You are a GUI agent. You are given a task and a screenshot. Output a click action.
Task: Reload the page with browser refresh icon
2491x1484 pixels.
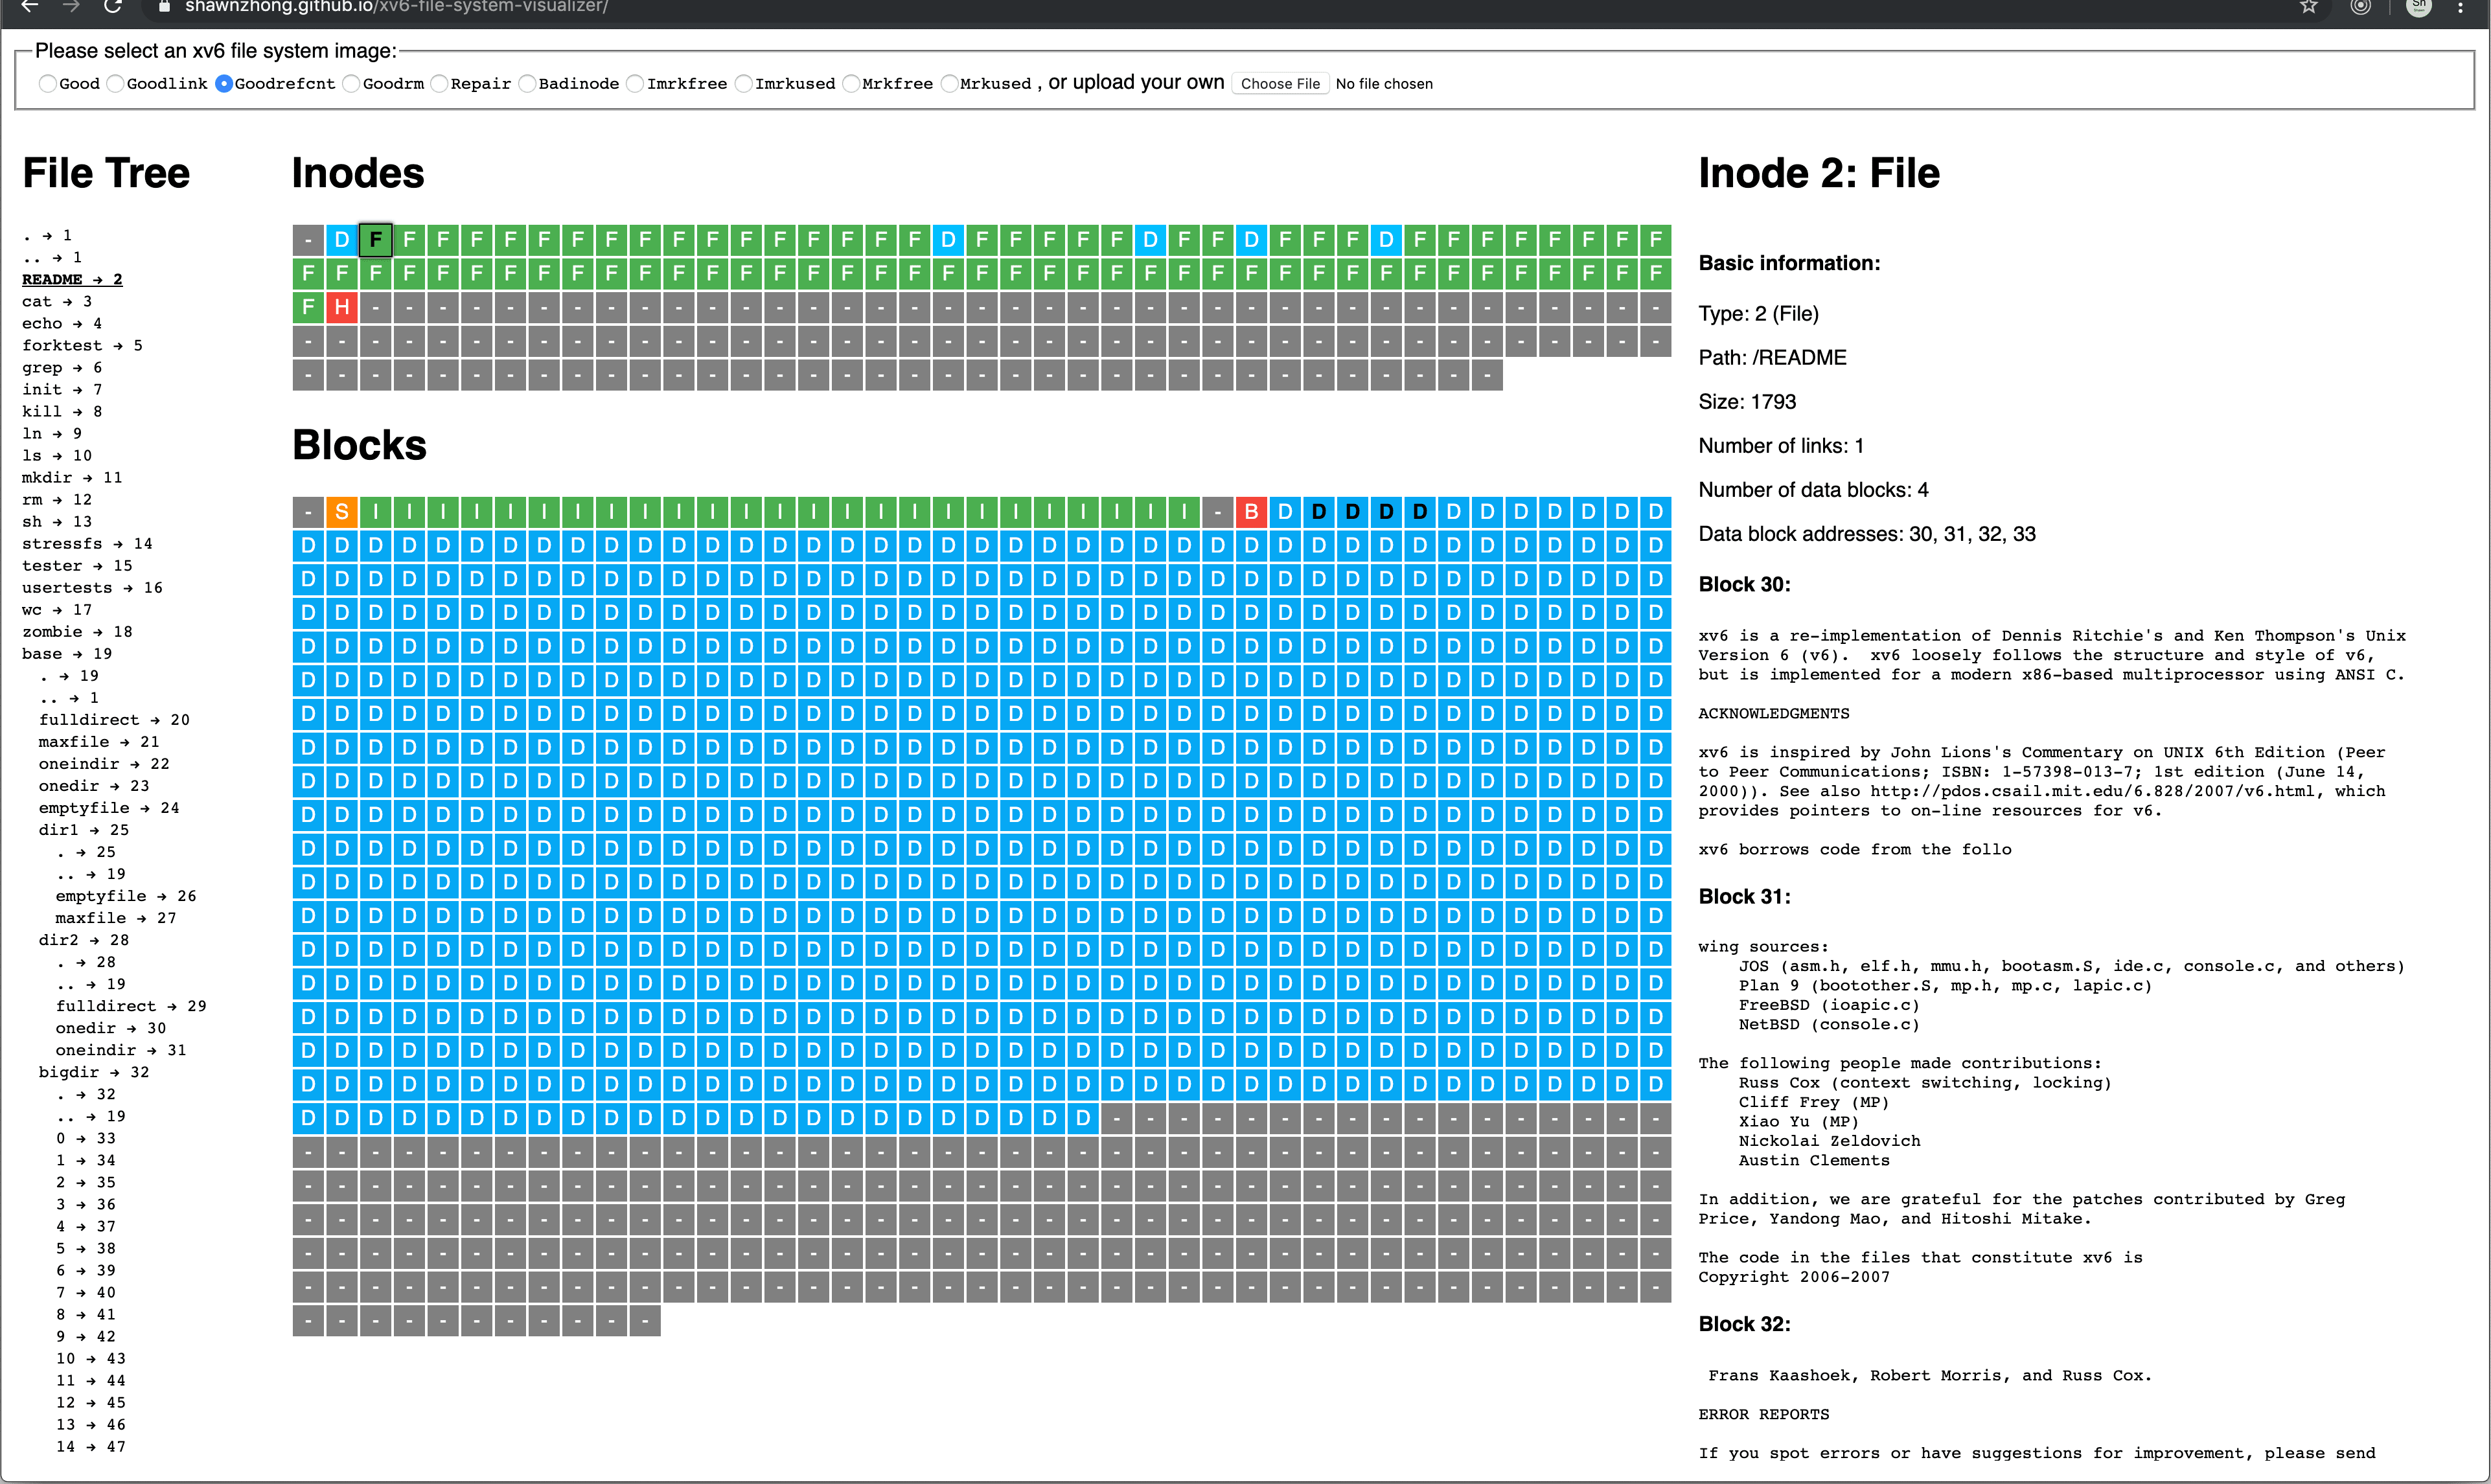(x=113, y=7)
